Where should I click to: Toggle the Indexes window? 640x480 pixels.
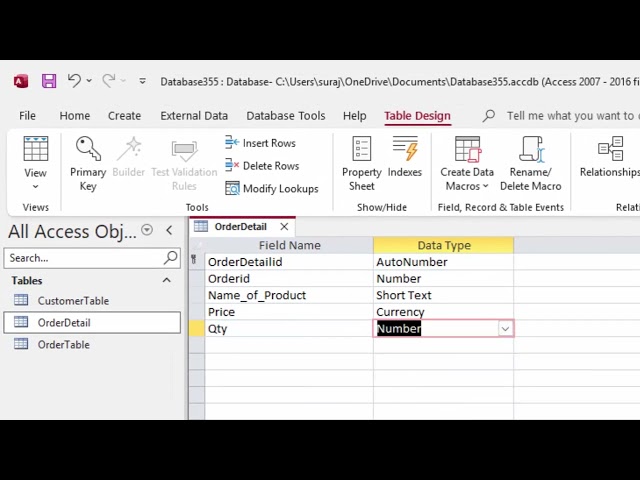[x=405, y=157]
